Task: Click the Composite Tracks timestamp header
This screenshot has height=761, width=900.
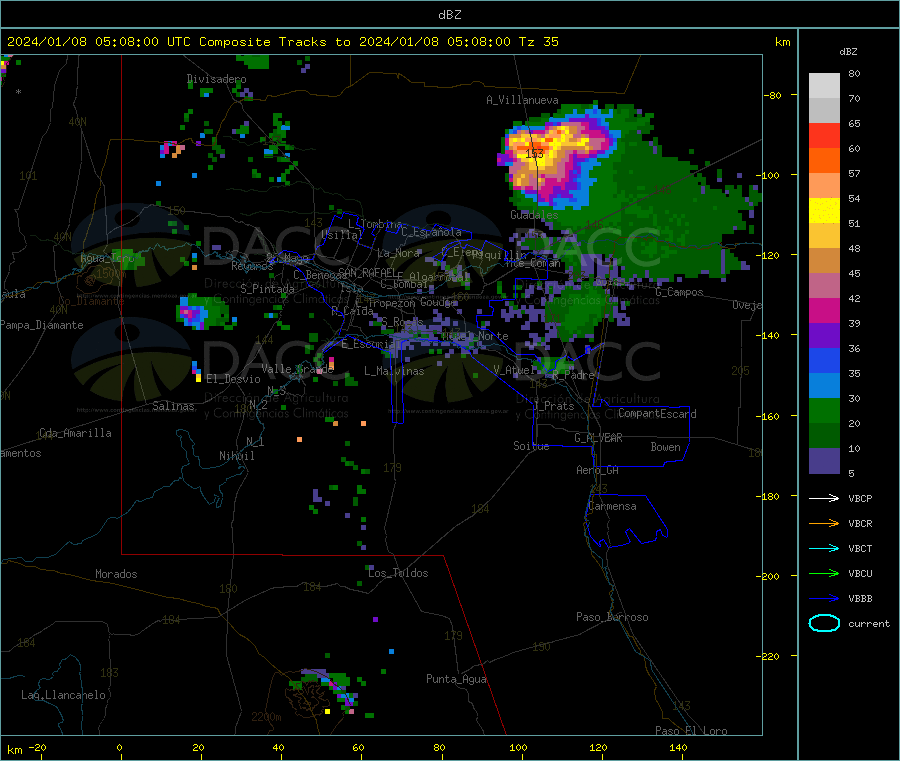Action: [282, 41]
